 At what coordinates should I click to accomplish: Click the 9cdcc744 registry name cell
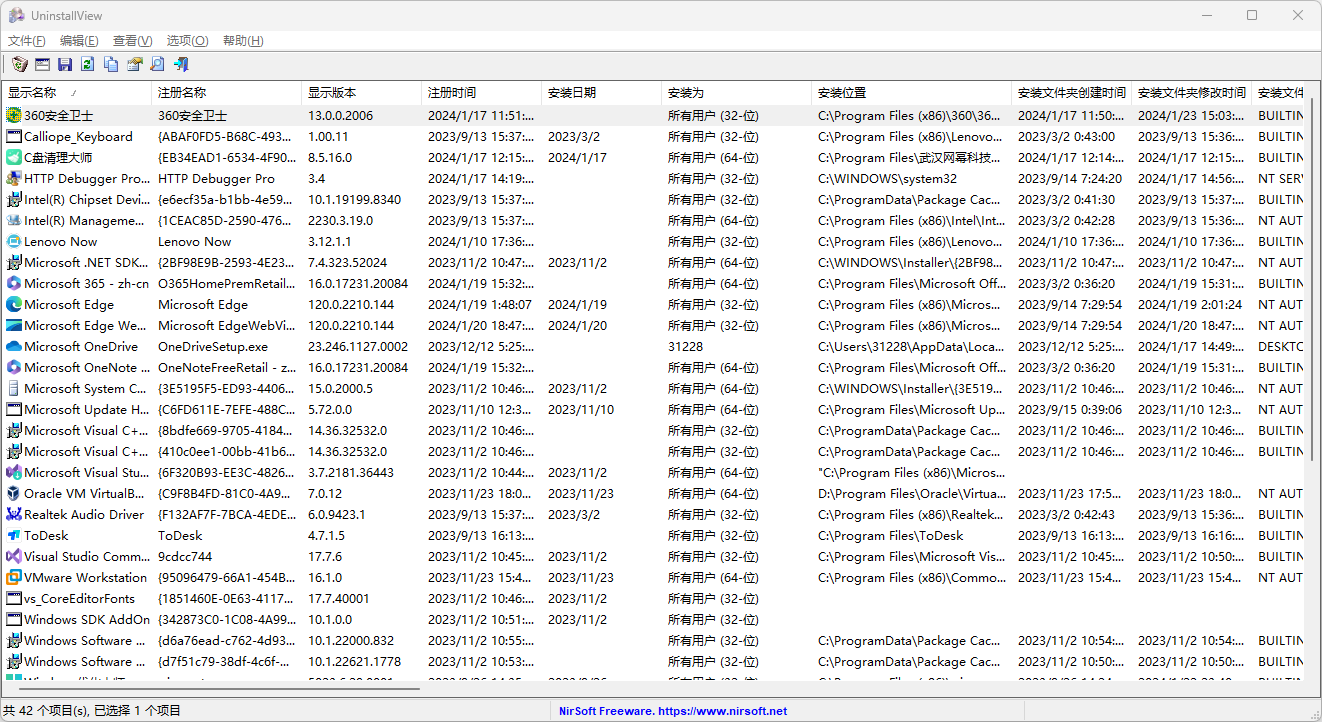(185, 557)
